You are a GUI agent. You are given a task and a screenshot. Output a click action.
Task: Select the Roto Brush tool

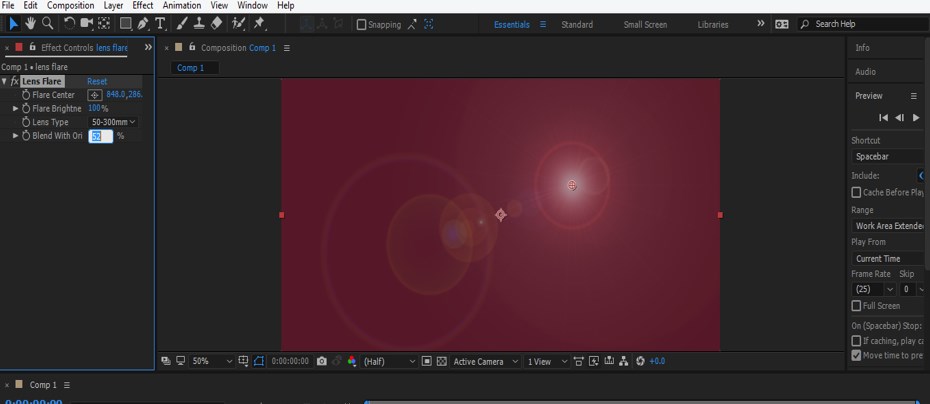pyautogui.click(x=238, y=24)
